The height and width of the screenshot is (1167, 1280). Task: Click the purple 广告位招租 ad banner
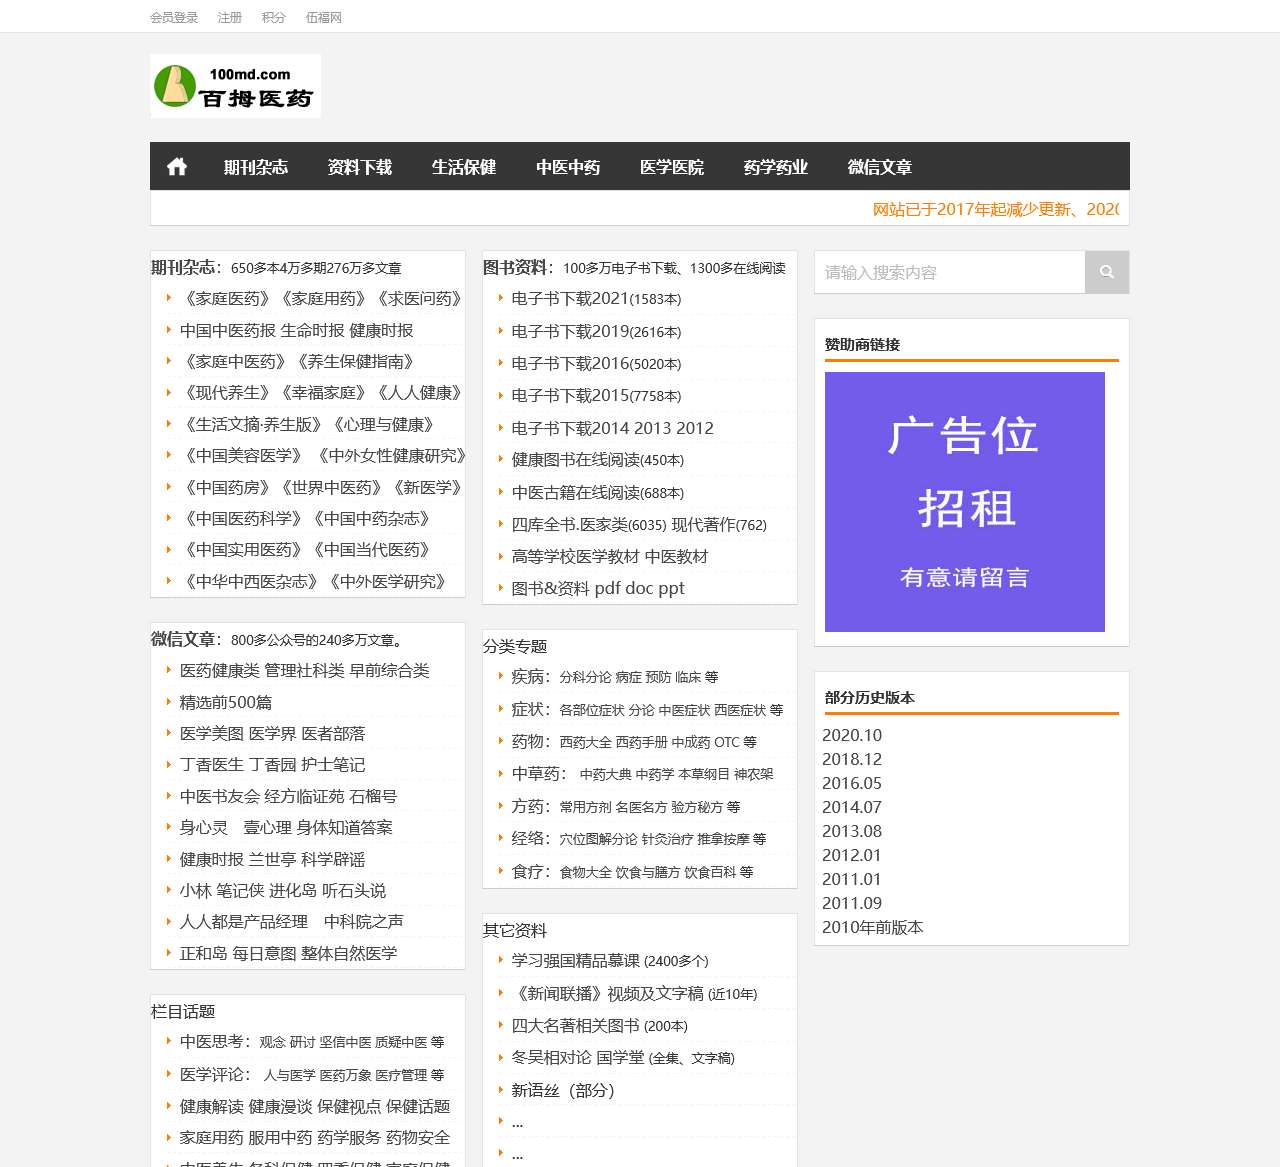tap(964, 501)
